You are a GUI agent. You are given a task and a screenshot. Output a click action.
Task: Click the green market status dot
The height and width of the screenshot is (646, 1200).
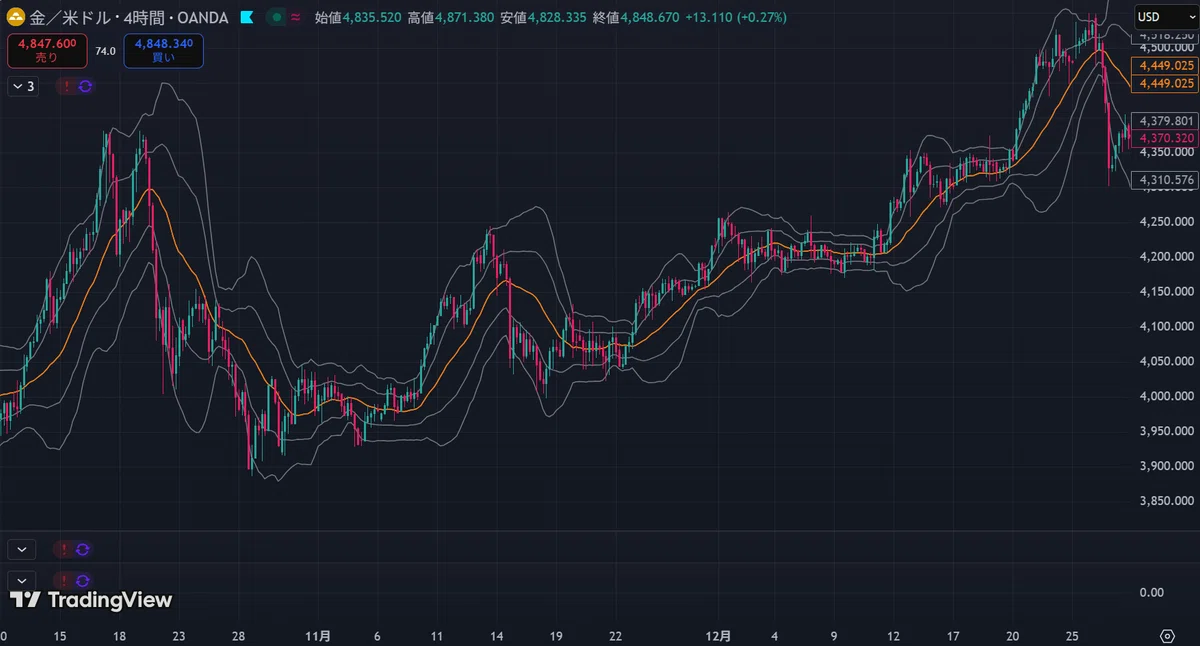276,17
